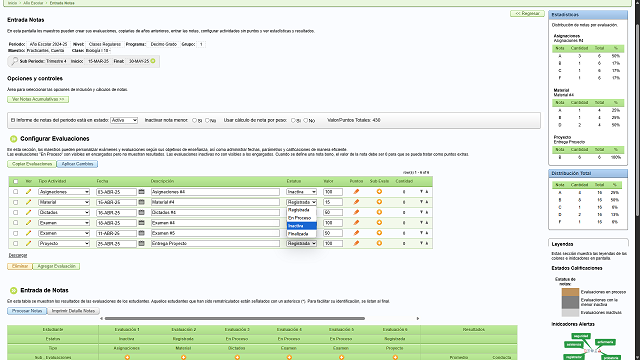The image size is (640, 360).
Task: Open the report state dropdown showing Activa
Action: [x=124, y=120]
